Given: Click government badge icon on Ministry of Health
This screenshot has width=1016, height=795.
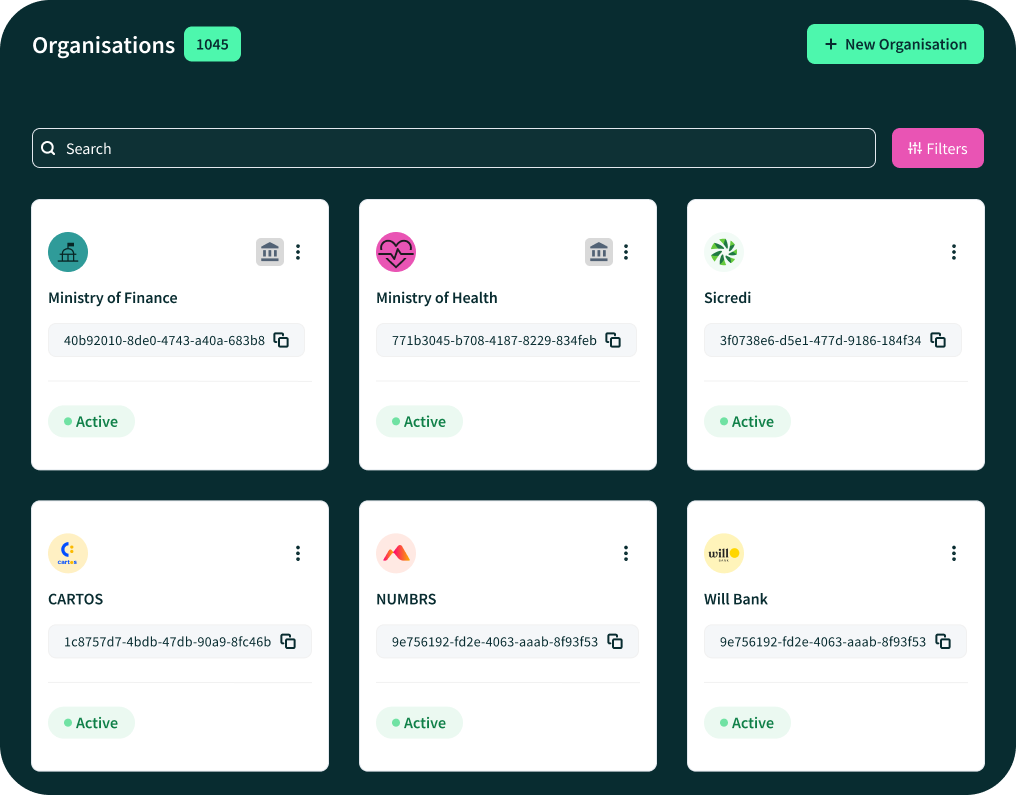Looking at the screenshot, I should tap(598, 252).
